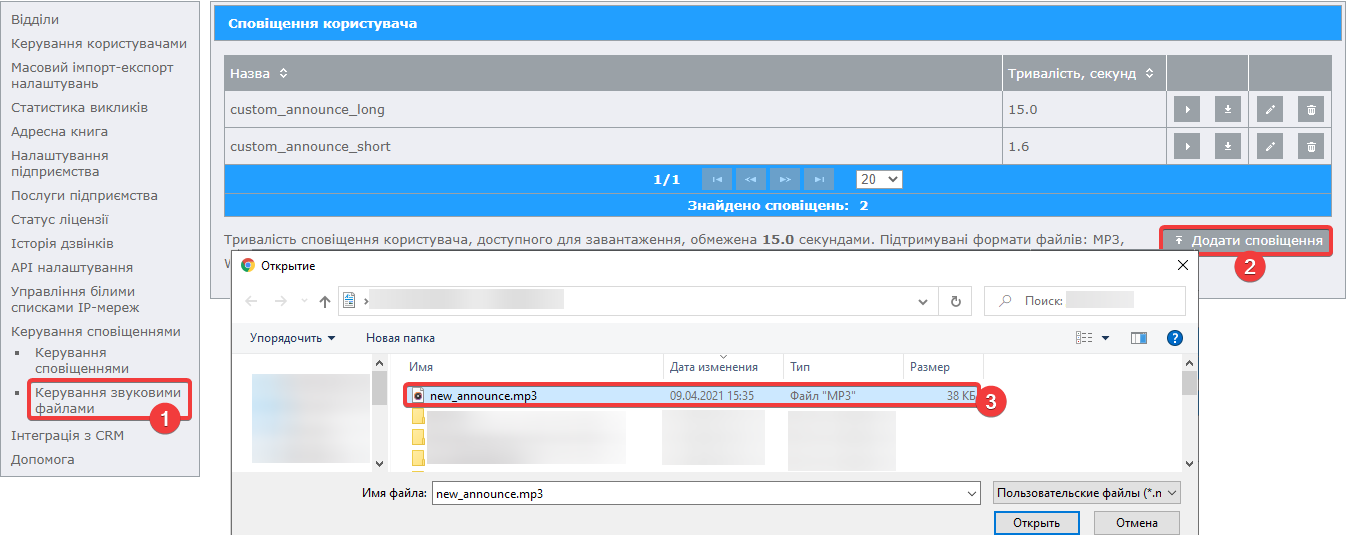Click the Додати сповіщення button

tap(1247, 241)
